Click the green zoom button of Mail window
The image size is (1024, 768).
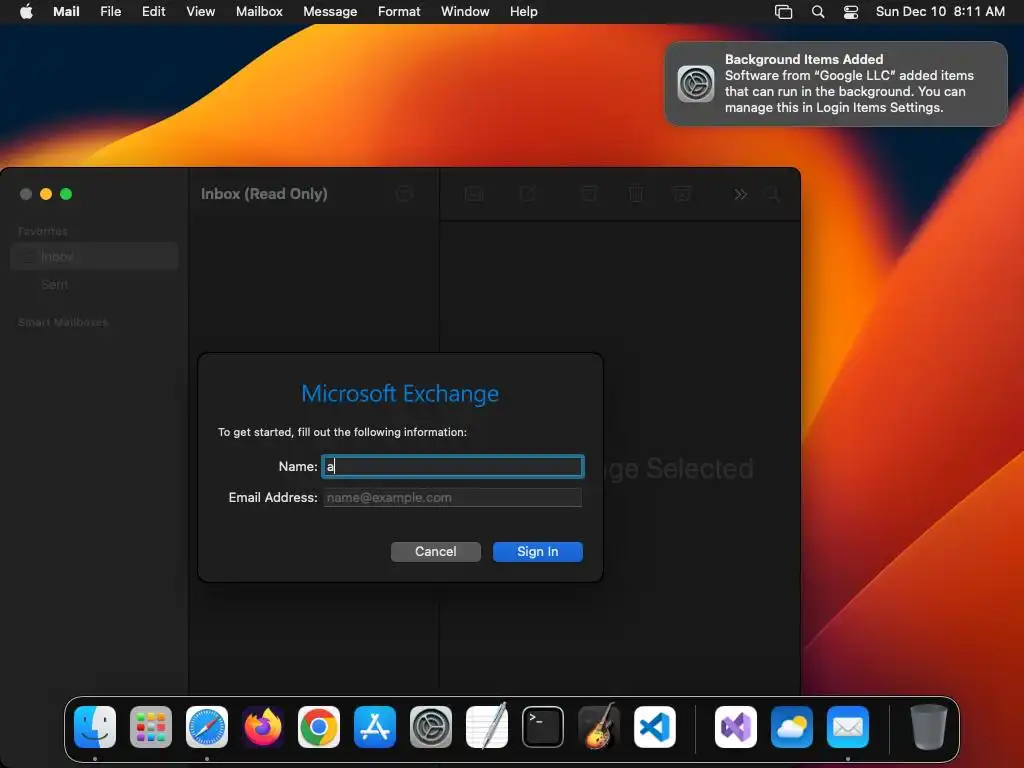(x=66, y=194)
